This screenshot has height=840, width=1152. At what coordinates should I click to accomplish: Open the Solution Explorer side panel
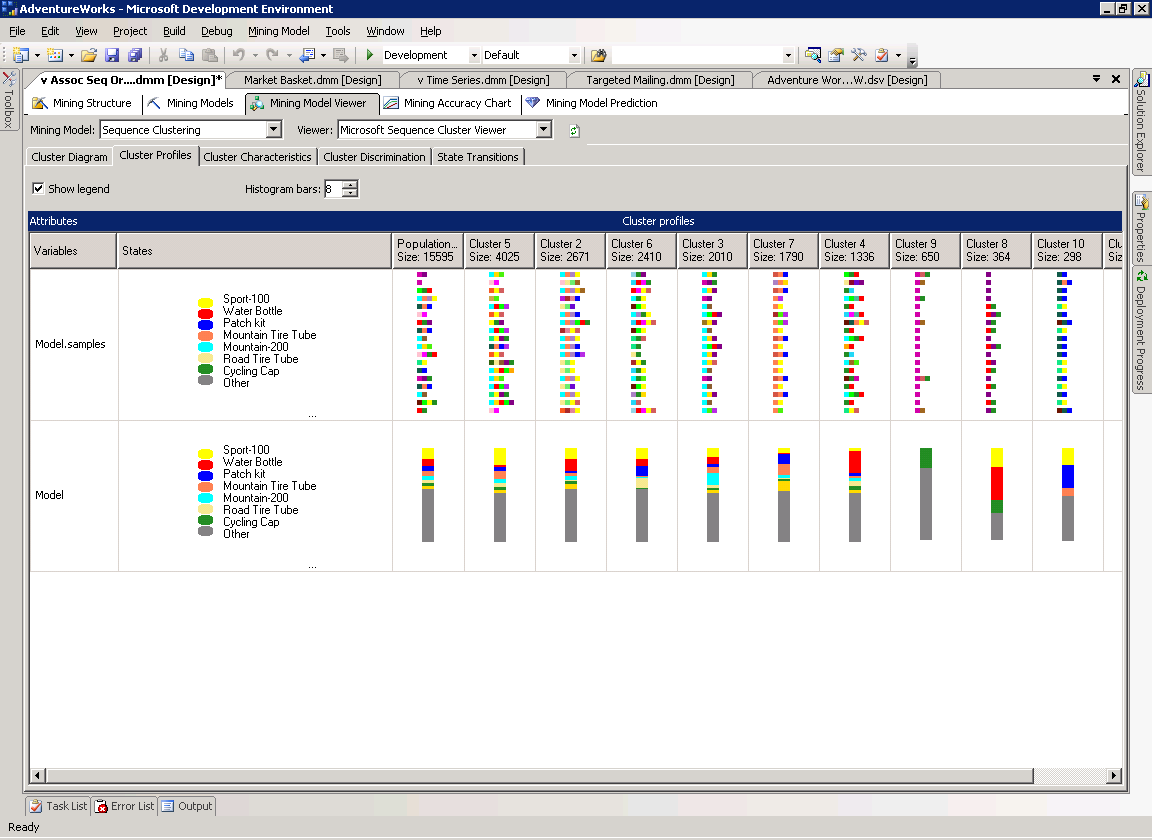click(1141, 122)
